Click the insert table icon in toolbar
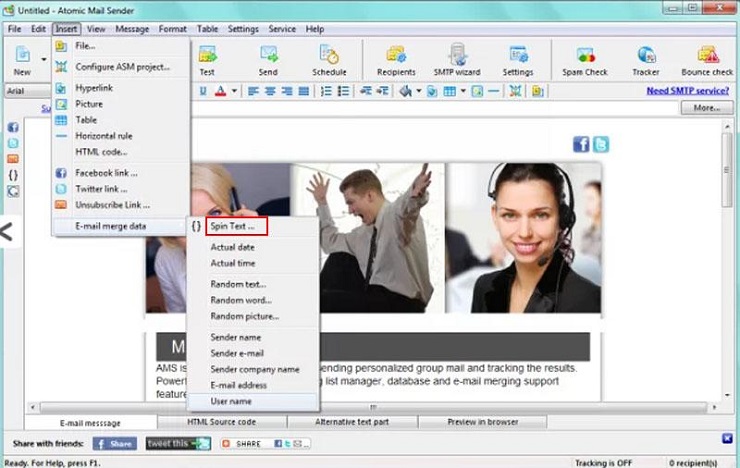Image resolution: width=740 pixels, height=468 pixels. [449, 91]
